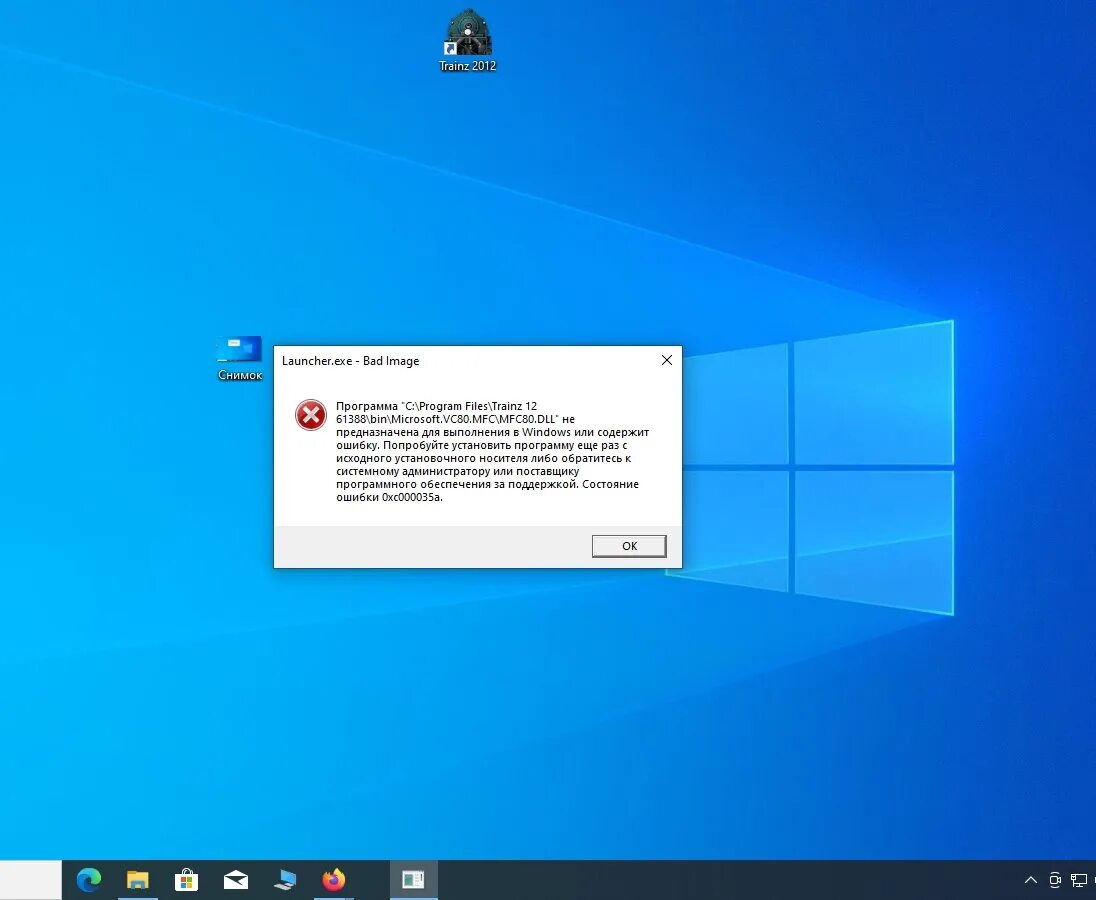Close the Launcher.exe error dialog
Image resolution: width=1096 pixels, height=900 pixels.
[x=667, y=360]
